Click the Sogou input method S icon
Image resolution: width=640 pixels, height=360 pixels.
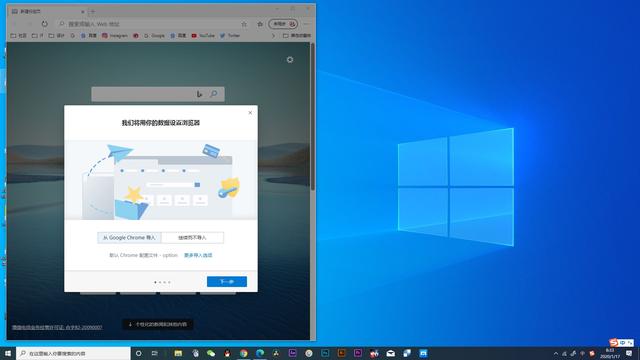coord(613,342)
